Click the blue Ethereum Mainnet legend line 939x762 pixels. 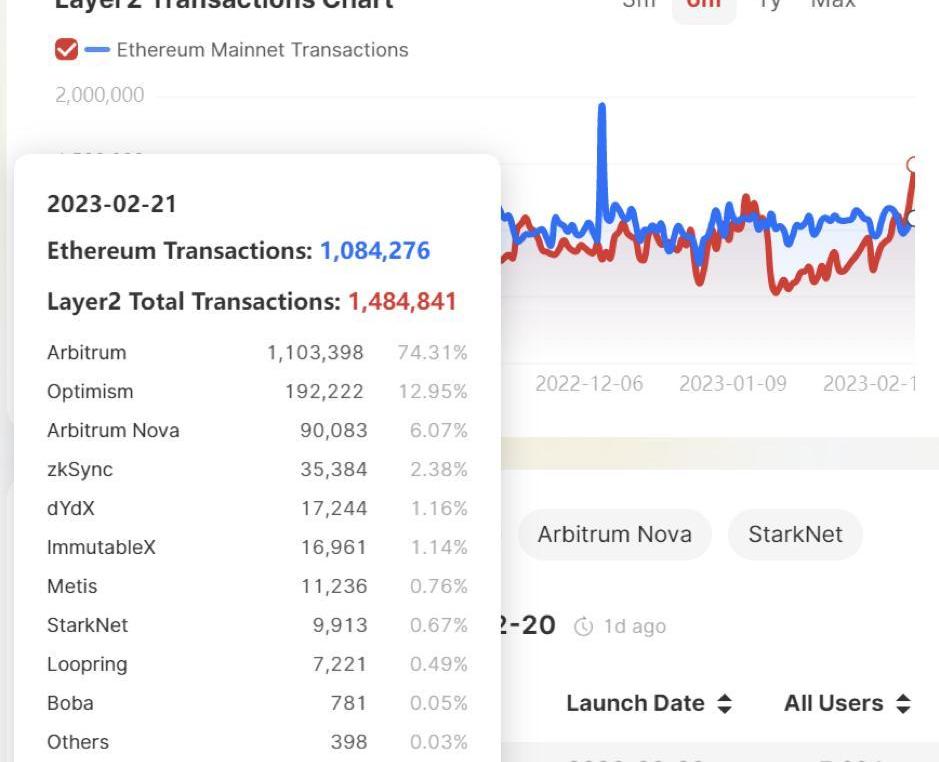[x=97, y=50]
